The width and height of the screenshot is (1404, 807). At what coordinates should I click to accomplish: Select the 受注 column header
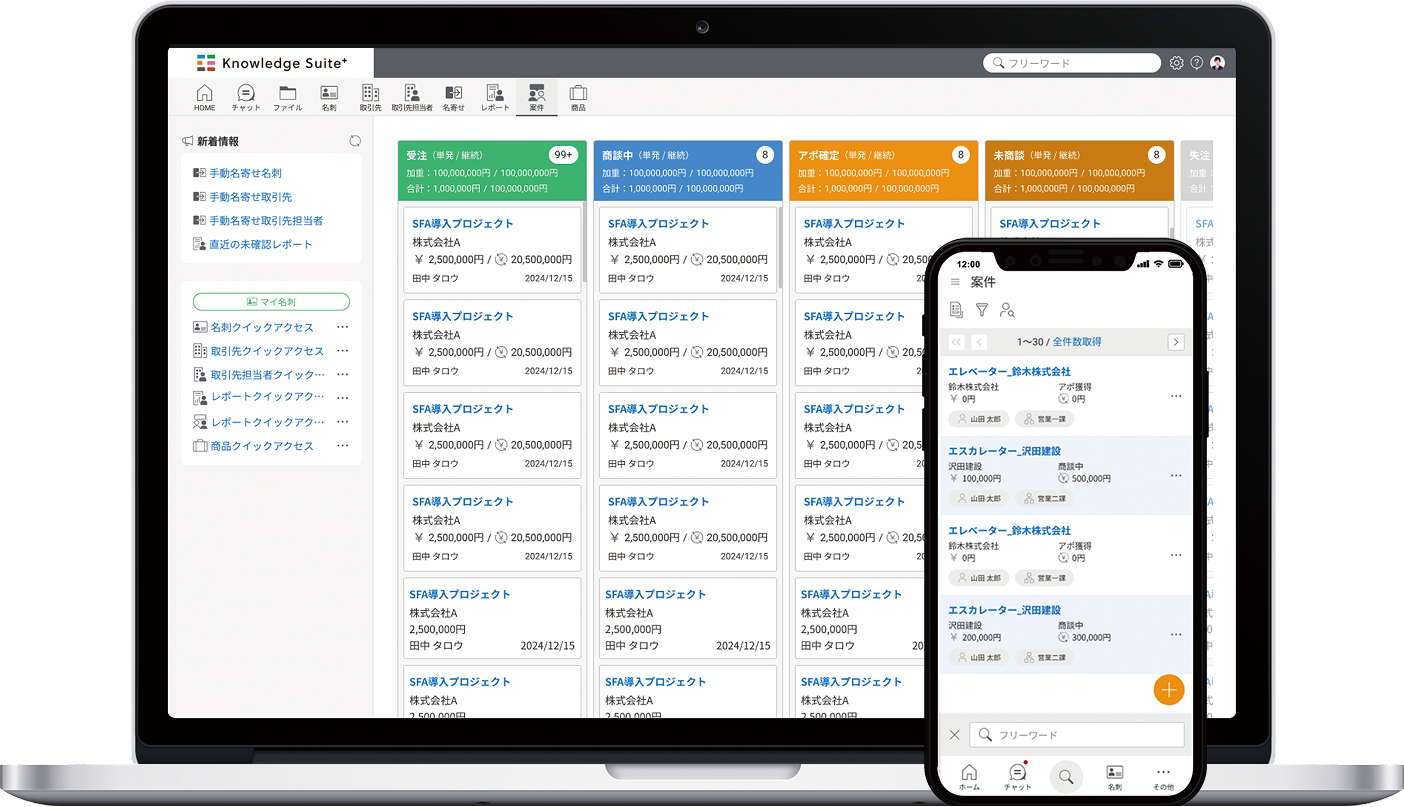tap(492, 171)
